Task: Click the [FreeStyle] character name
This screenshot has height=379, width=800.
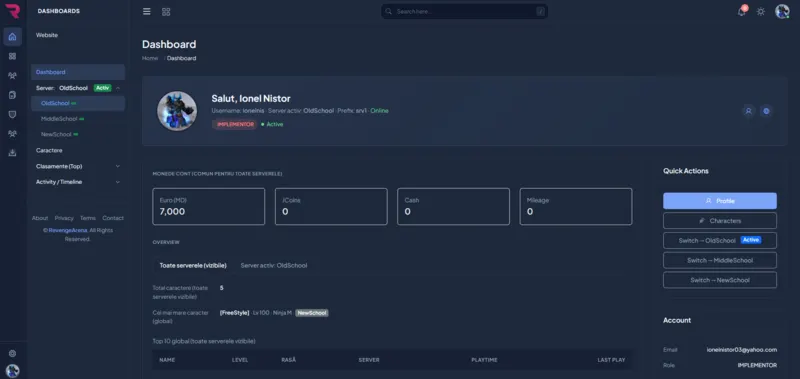Action: [235, 313]
